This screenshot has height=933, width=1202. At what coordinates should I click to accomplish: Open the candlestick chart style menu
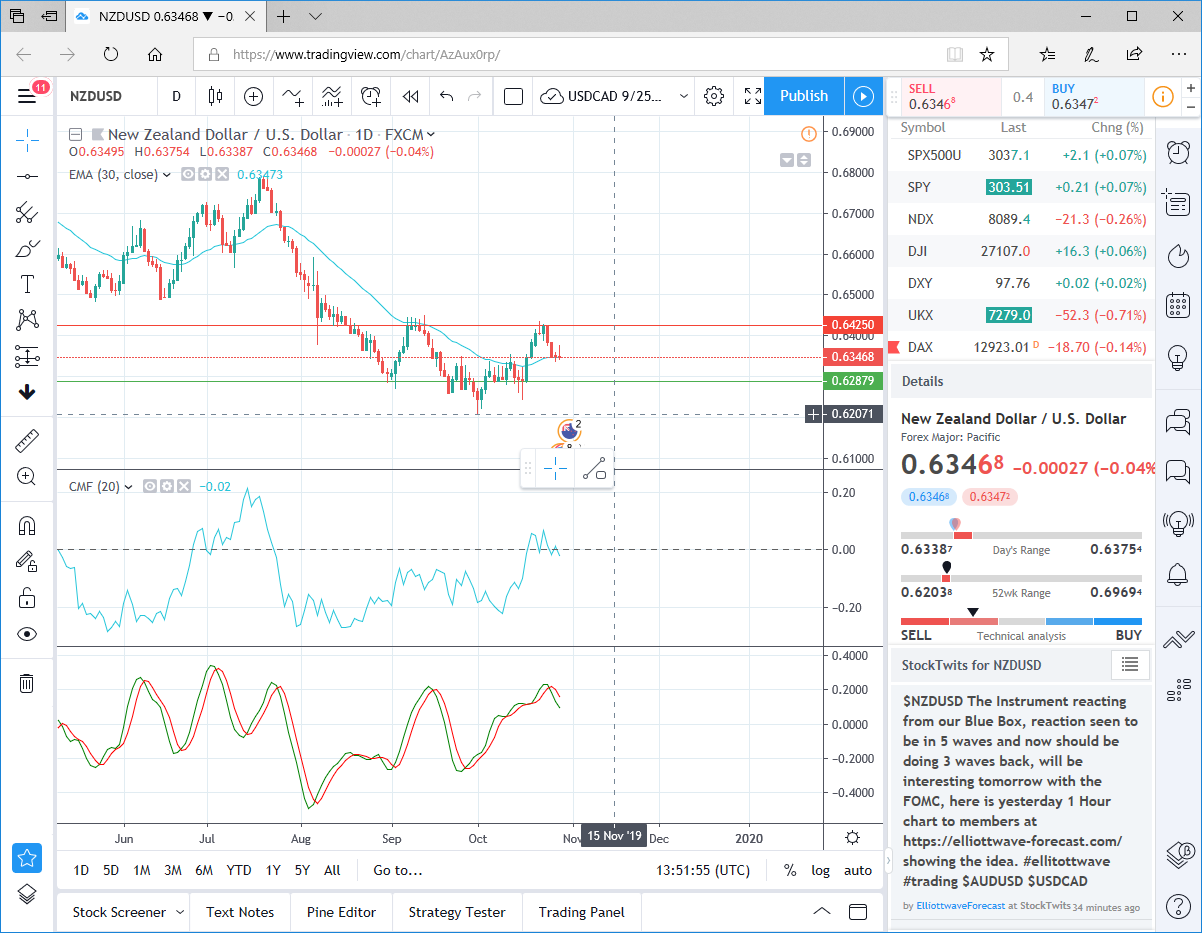coord(215,96)
